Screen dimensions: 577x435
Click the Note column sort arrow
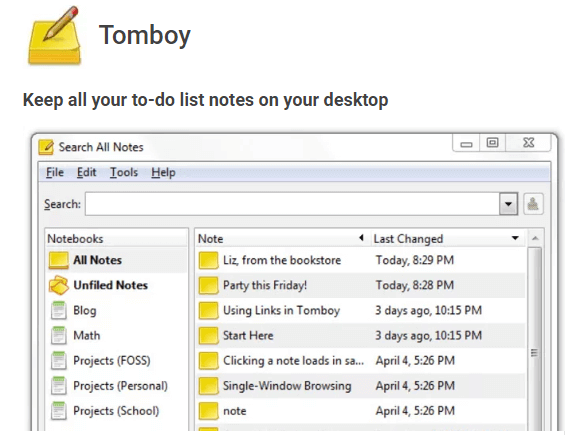pos(361,238)
